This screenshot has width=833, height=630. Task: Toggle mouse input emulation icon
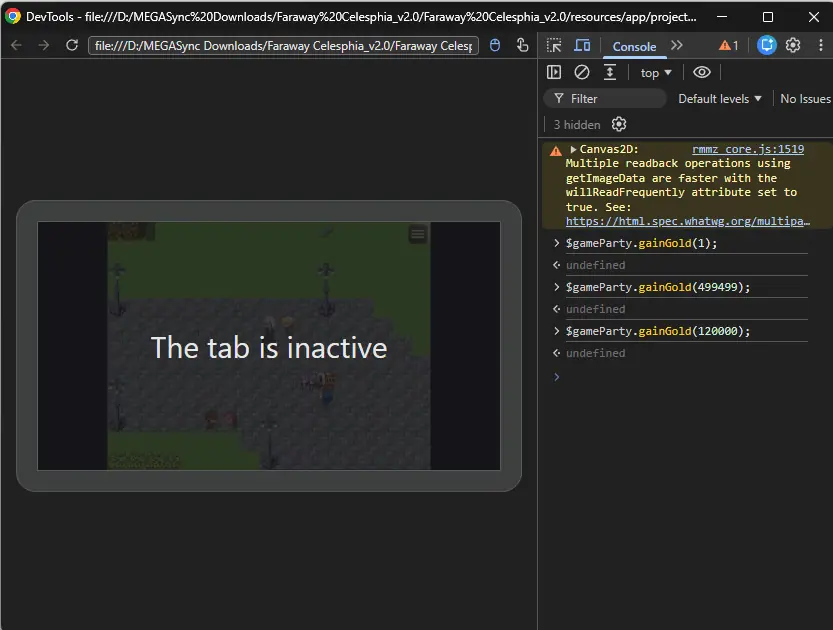tap(495, 46)
